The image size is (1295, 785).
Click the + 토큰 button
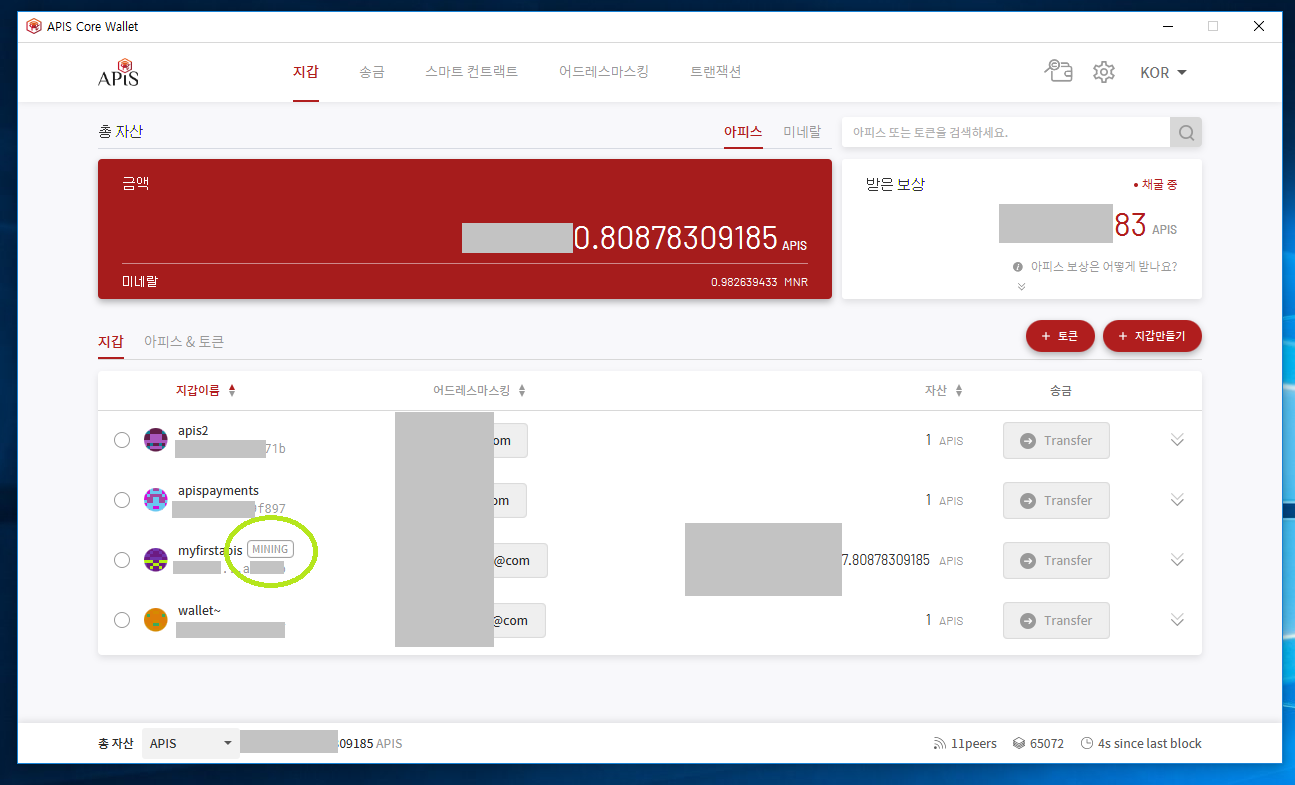(1060, 337)
